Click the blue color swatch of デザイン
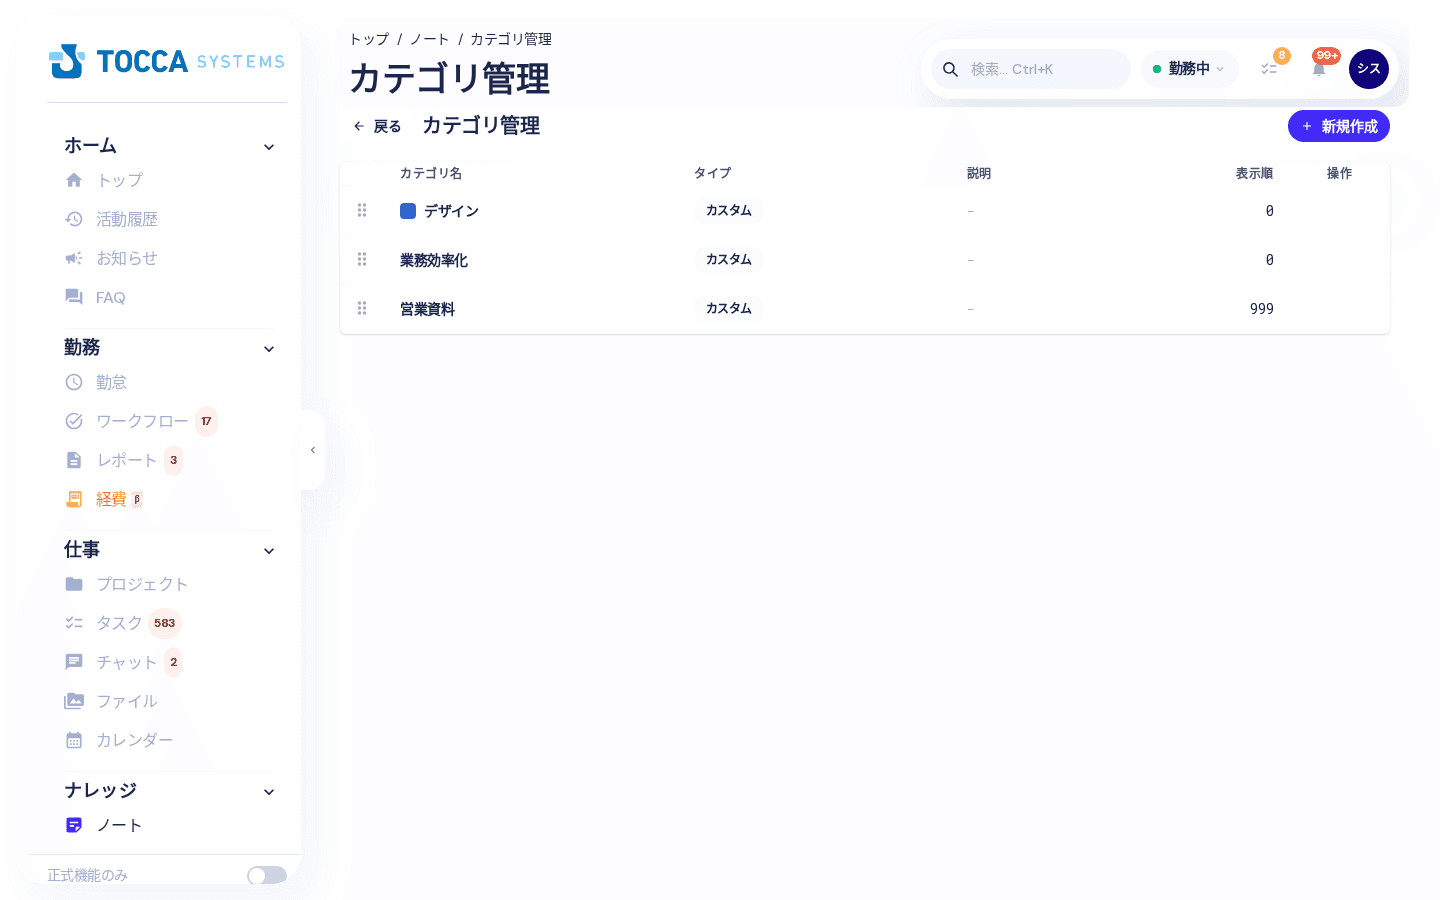The height and width of the screenshot is (900, 1440). point(408,211)
